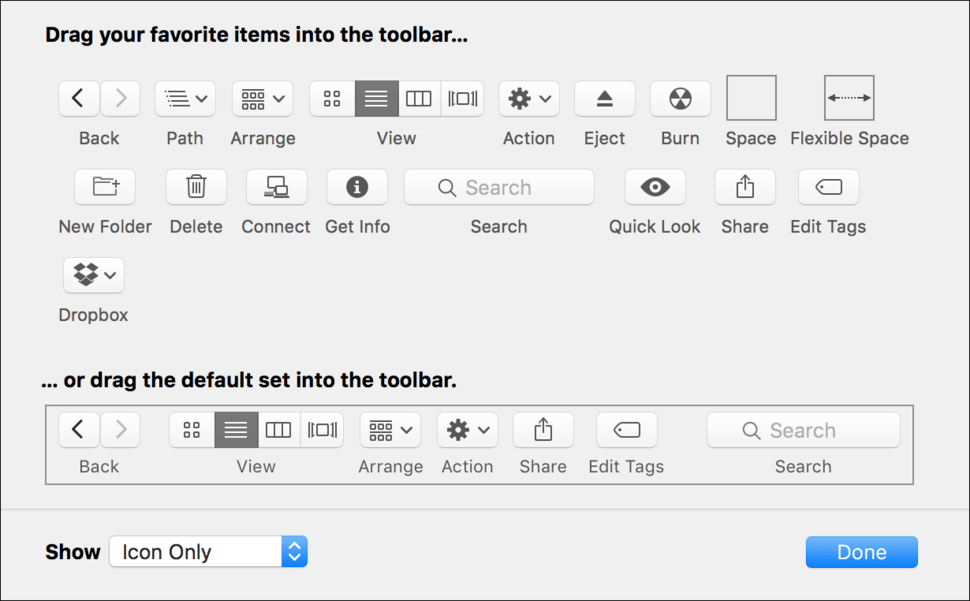Click the "Burn" label text
Screen dimensions: 970x601
pos(680,139)
